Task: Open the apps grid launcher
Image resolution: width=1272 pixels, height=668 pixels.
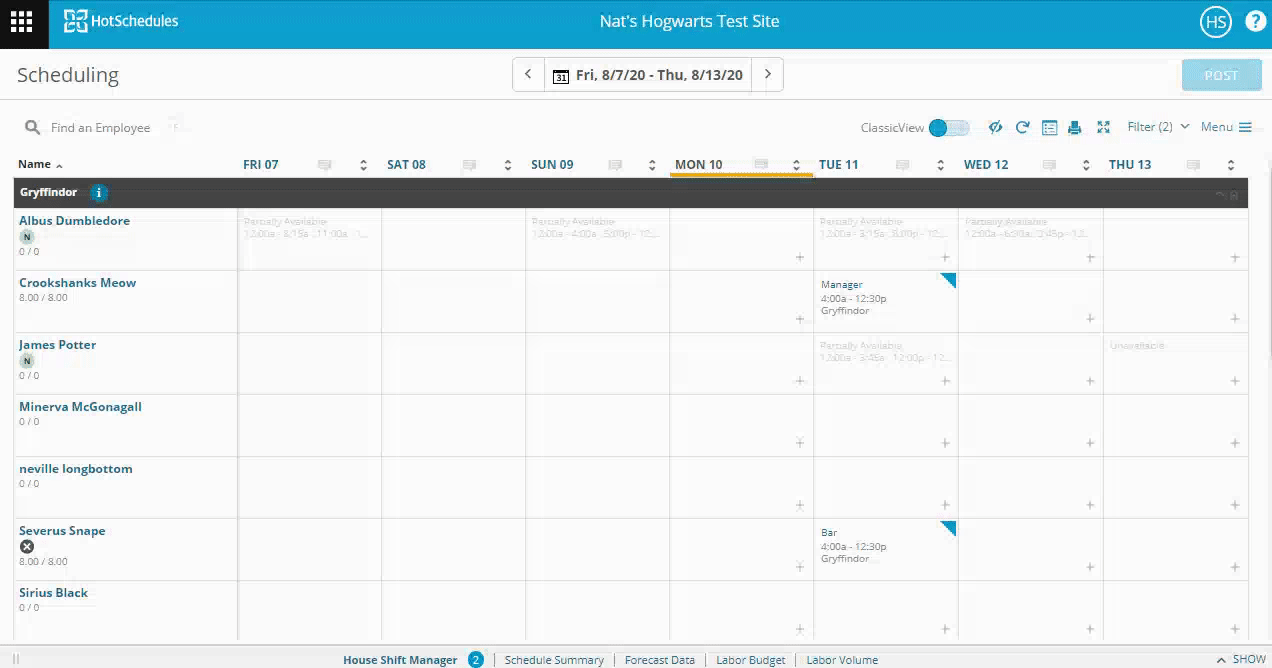Action: click(22, 22)
